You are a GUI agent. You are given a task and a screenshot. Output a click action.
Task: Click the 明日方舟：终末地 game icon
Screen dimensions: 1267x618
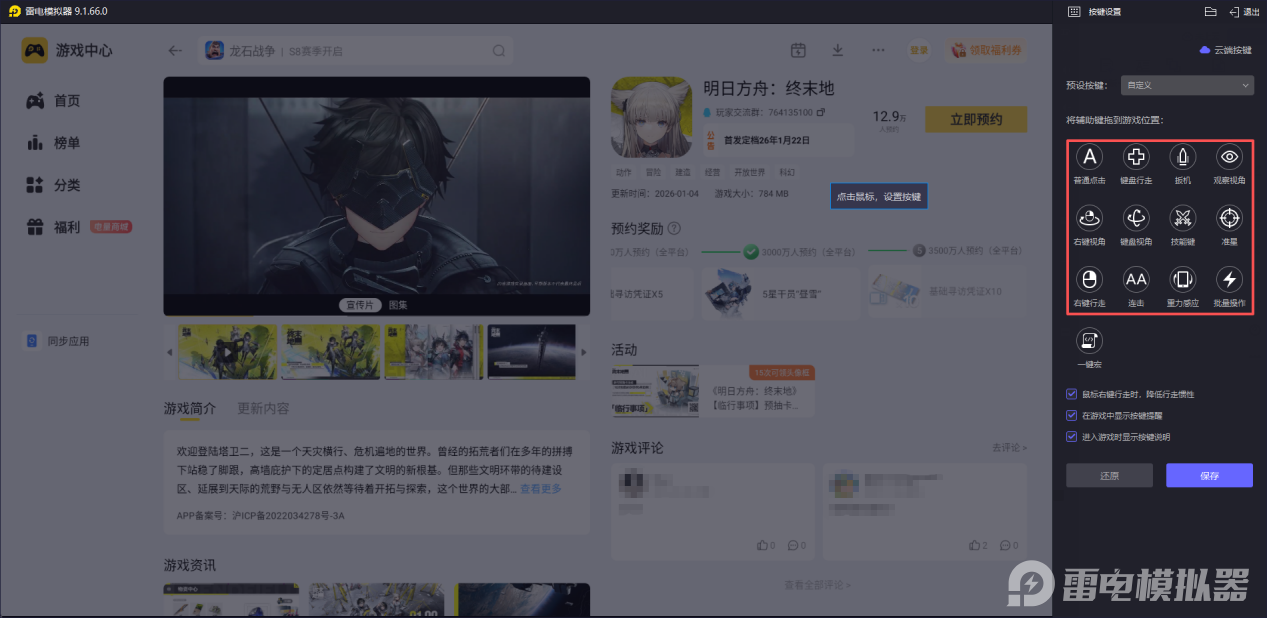(x=651, y=117)
